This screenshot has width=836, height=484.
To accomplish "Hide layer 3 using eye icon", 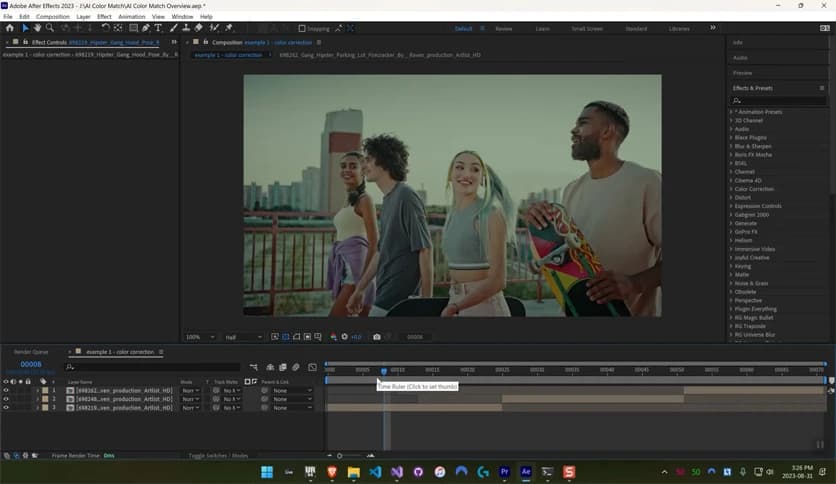I will [6, 408].
